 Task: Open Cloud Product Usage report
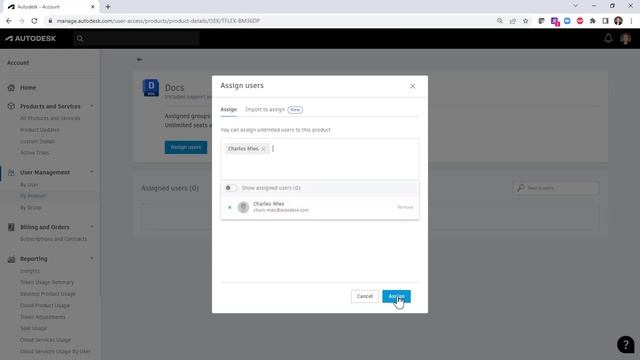click(44, 305)
